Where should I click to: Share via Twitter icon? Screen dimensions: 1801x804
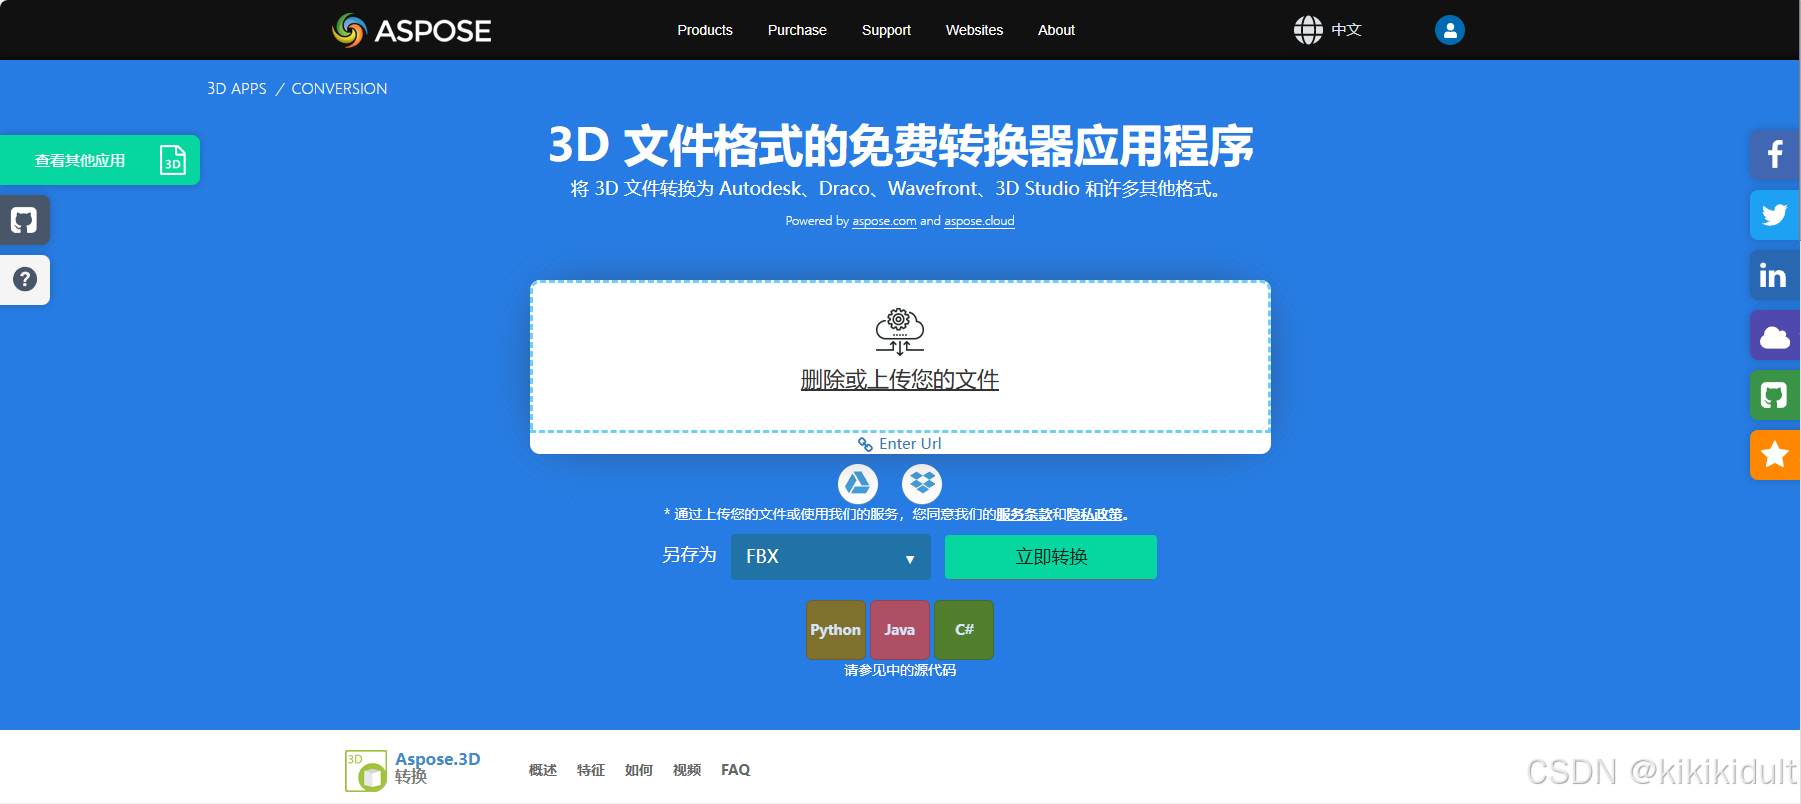tap(1775, 215)
